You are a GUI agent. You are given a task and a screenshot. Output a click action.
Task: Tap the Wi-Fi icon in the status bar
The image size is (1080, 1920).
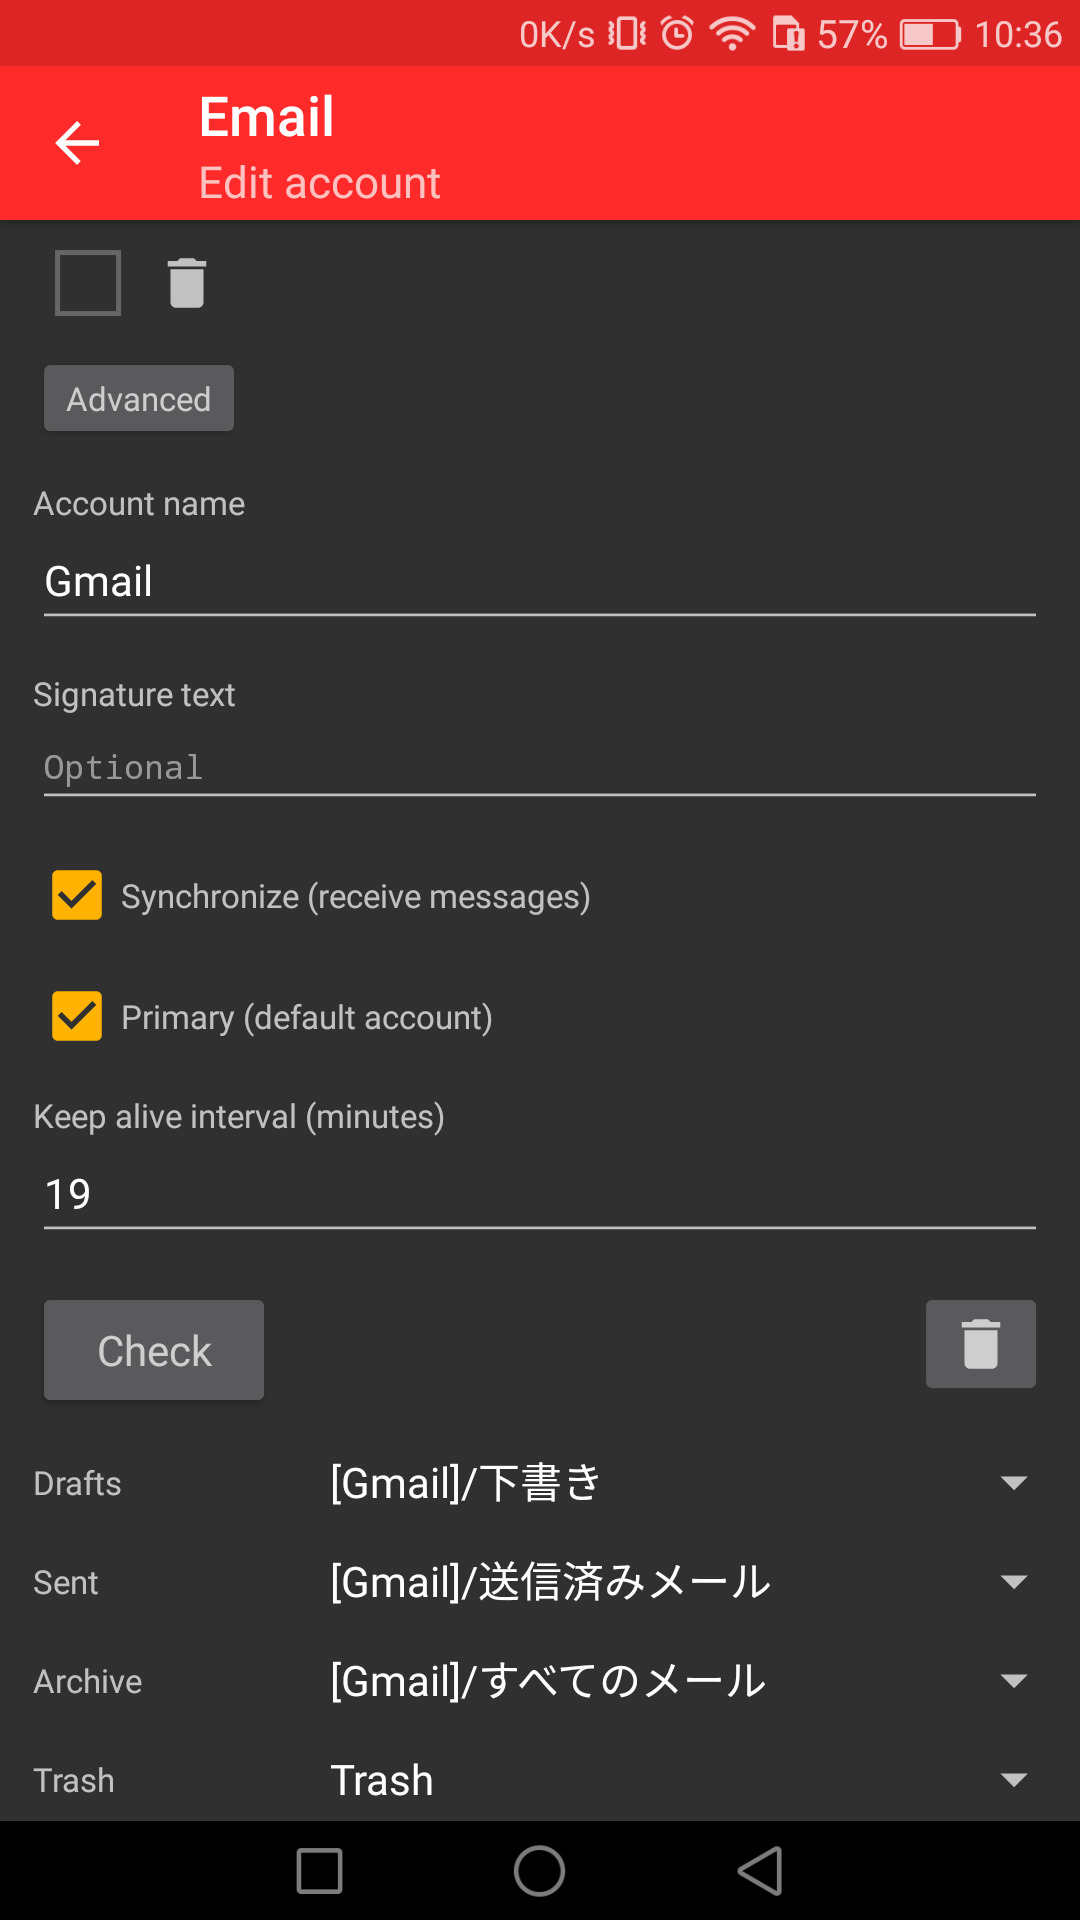point(732,35)
